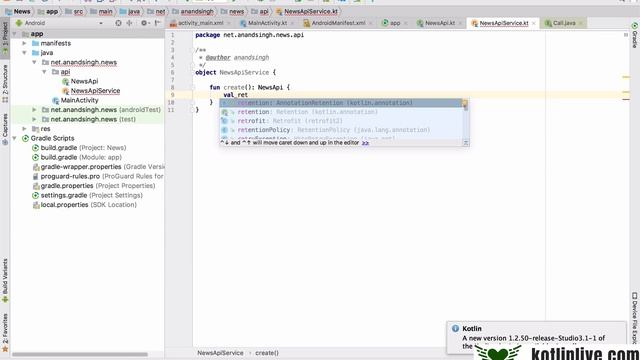Click NewsApiService.kt breadcrumb
Image resolution: width=640 pixels, height=360 pixels.
pos(307,11)
